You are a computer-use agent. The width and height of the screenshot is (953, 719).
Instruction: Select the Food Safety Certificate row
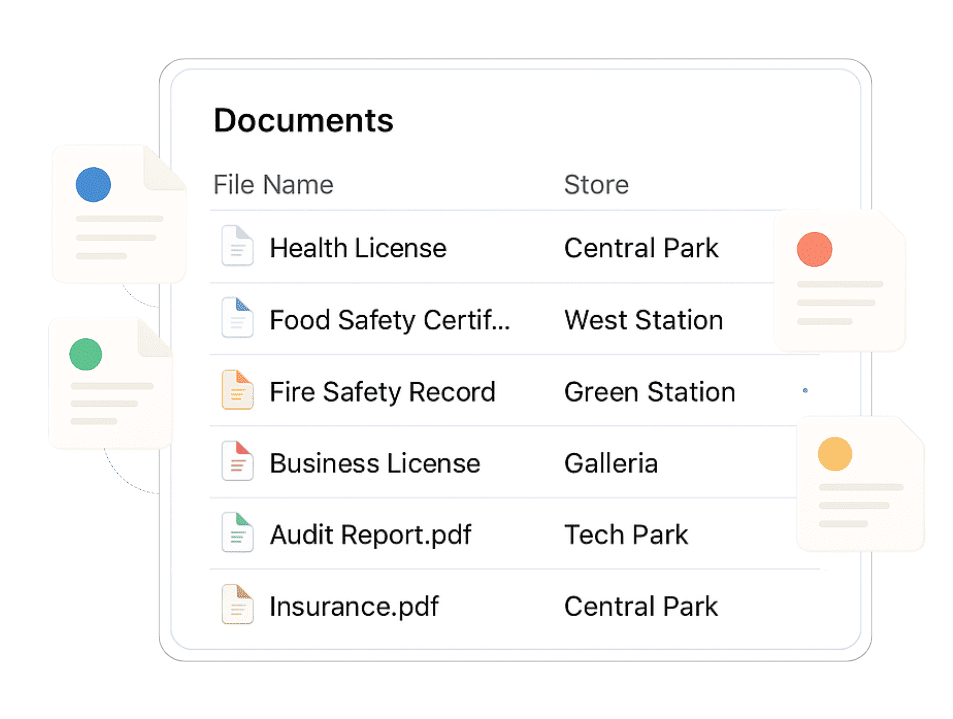[390, 319]
